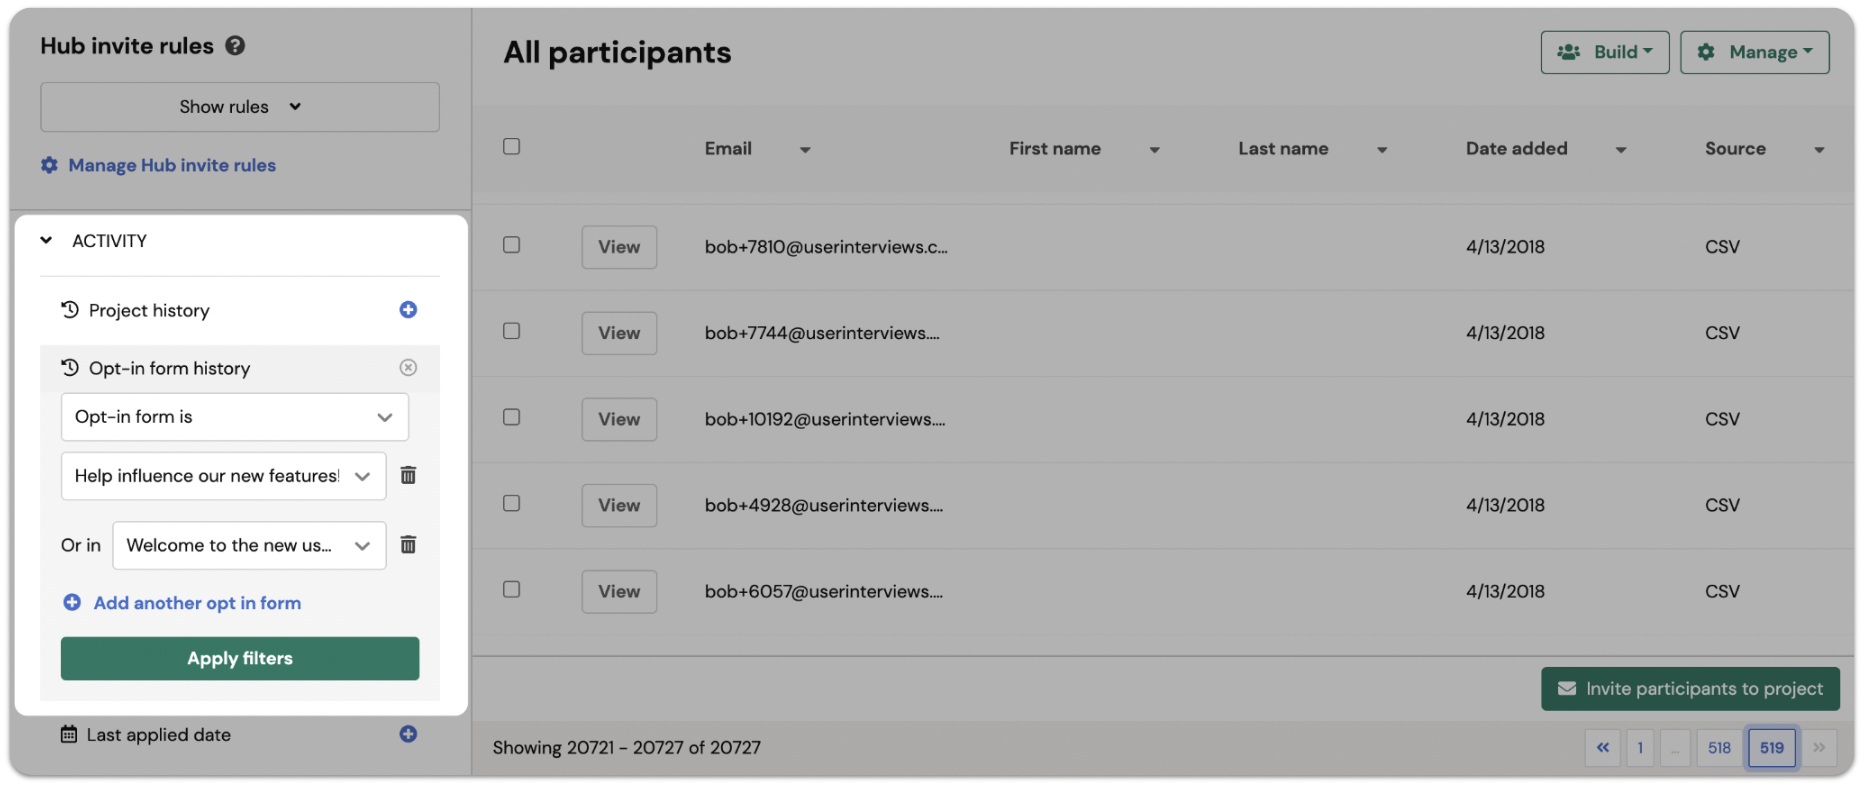This screenshot has height=794, width=1868.
Task: Click the gear icon beside Manage Hub invite rules
Action: (49, 165)
